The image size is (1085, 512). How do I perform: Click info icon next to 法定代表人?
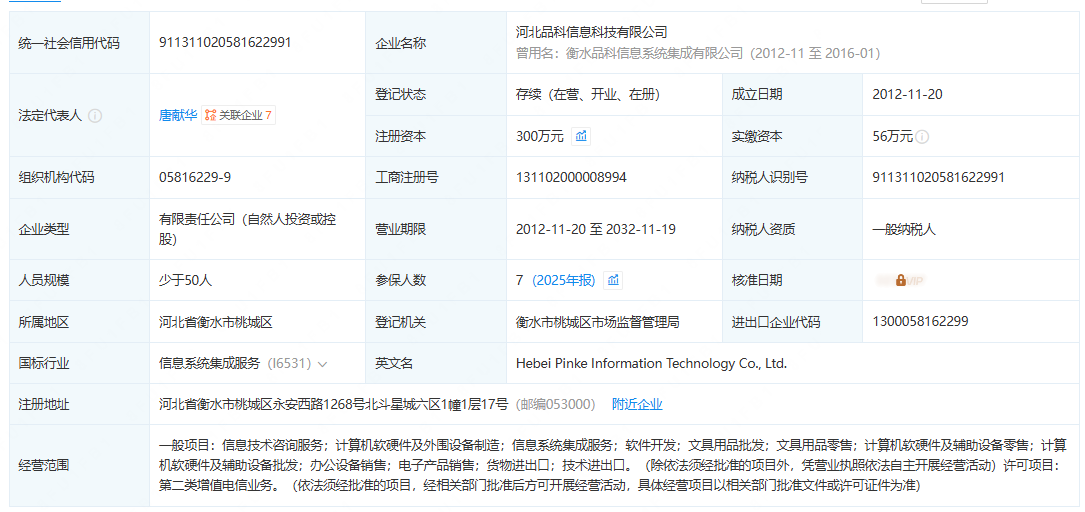(x=95, y=116)
